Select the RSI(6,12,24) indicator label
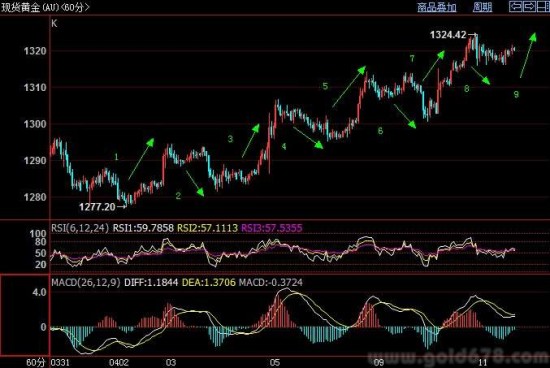 click(80, 228)
